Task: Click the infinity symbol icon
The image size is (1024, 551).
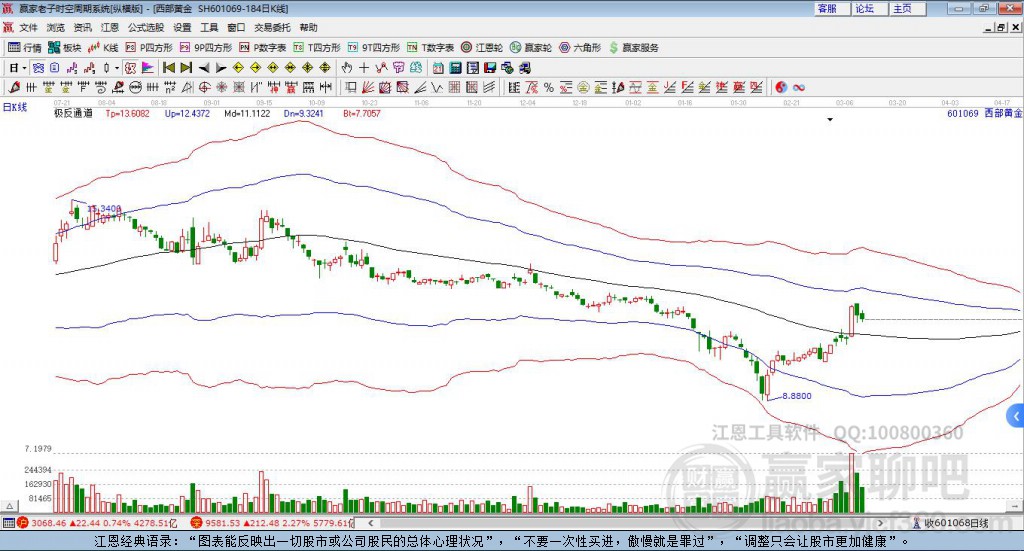Action: coord(799,87)
